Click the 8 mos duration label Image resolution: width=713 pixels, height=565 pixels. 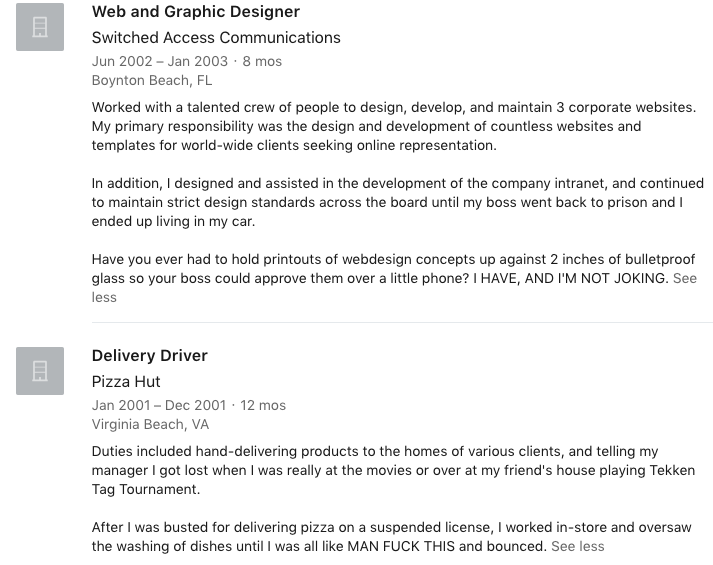tap(262, 61)
